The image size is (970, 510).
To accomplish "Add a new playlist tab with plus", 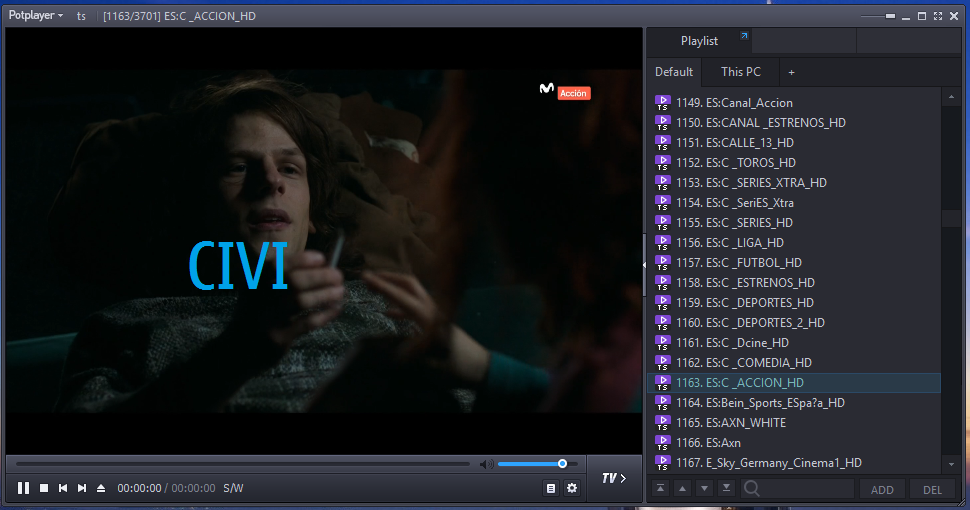I will pyautogui.click(x=791, y=72).
